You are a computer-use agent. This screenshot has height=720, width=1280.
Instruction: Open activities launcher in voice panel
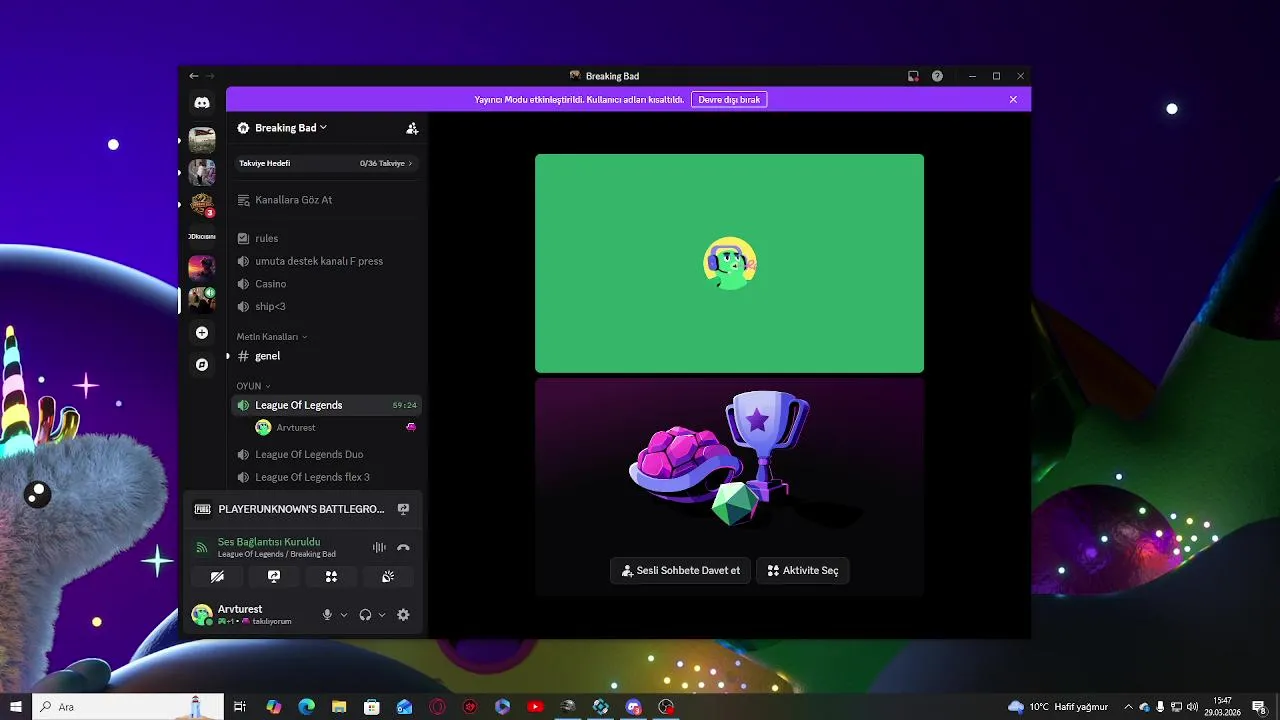pyautogui.click(x=331, y=577)
